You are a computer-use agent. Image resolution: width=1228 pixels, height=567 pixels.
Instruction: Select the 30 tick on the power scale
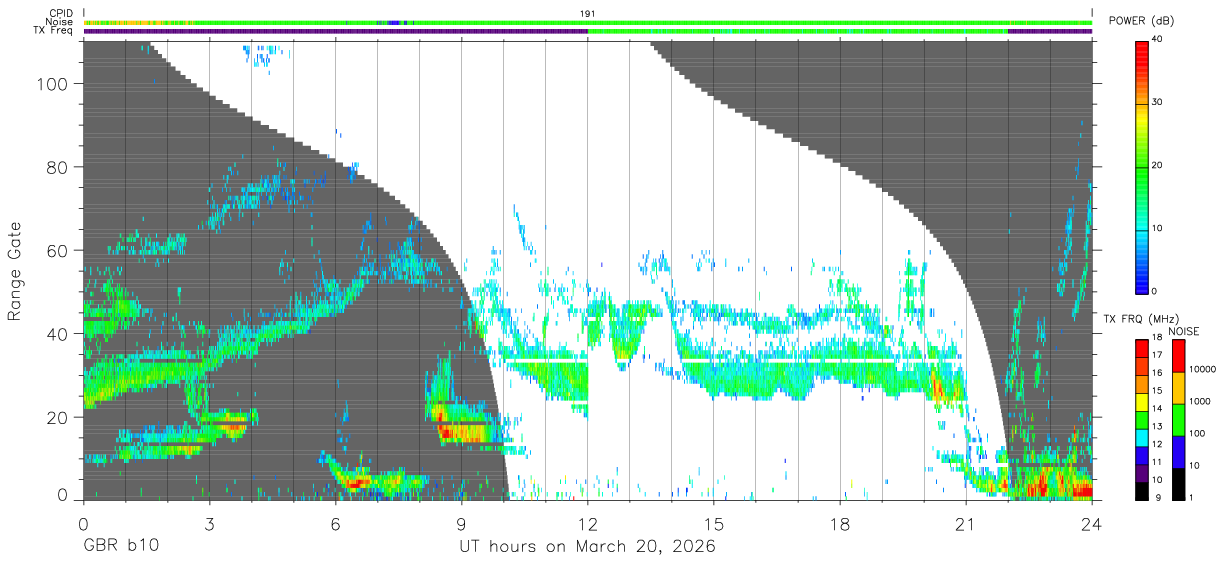click(1158, 103)
